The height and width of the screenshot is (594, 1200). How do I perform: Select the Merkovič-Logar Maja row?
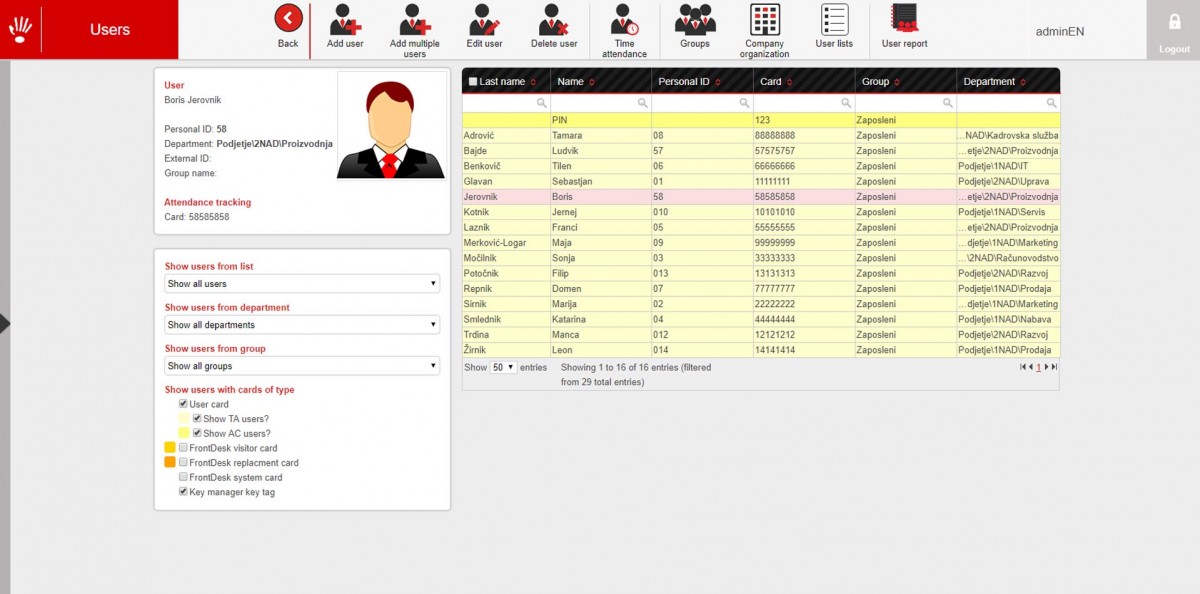[x=761, y=242]
